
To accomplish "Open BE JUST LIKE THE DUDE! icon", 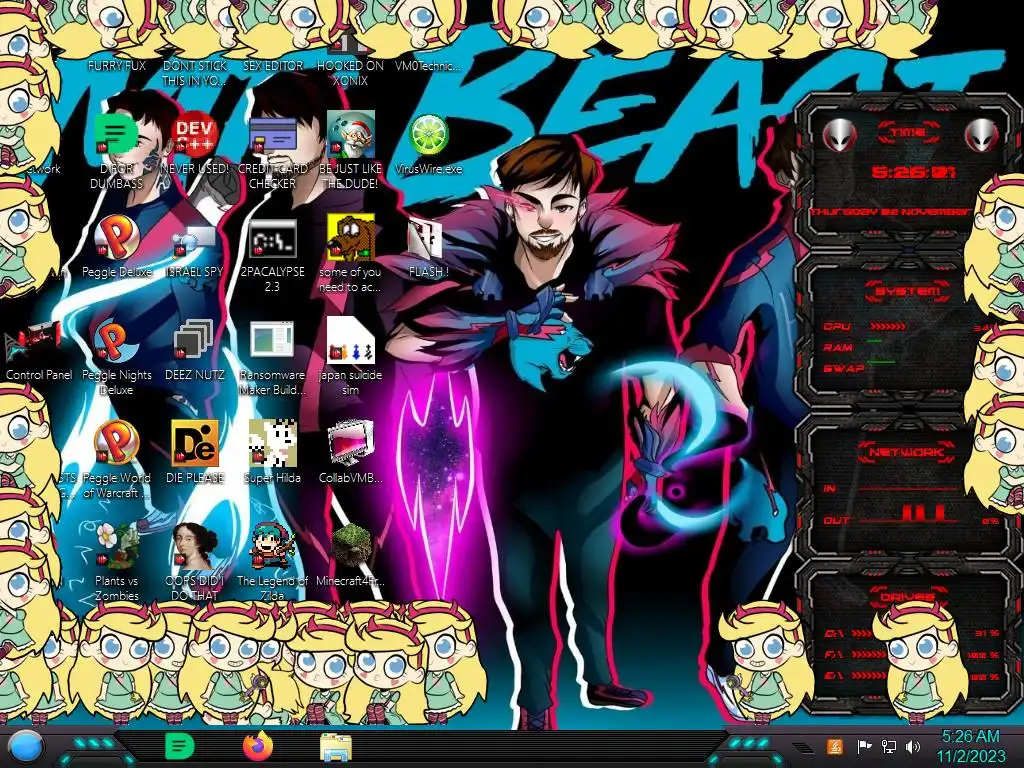I will [351, 136].
